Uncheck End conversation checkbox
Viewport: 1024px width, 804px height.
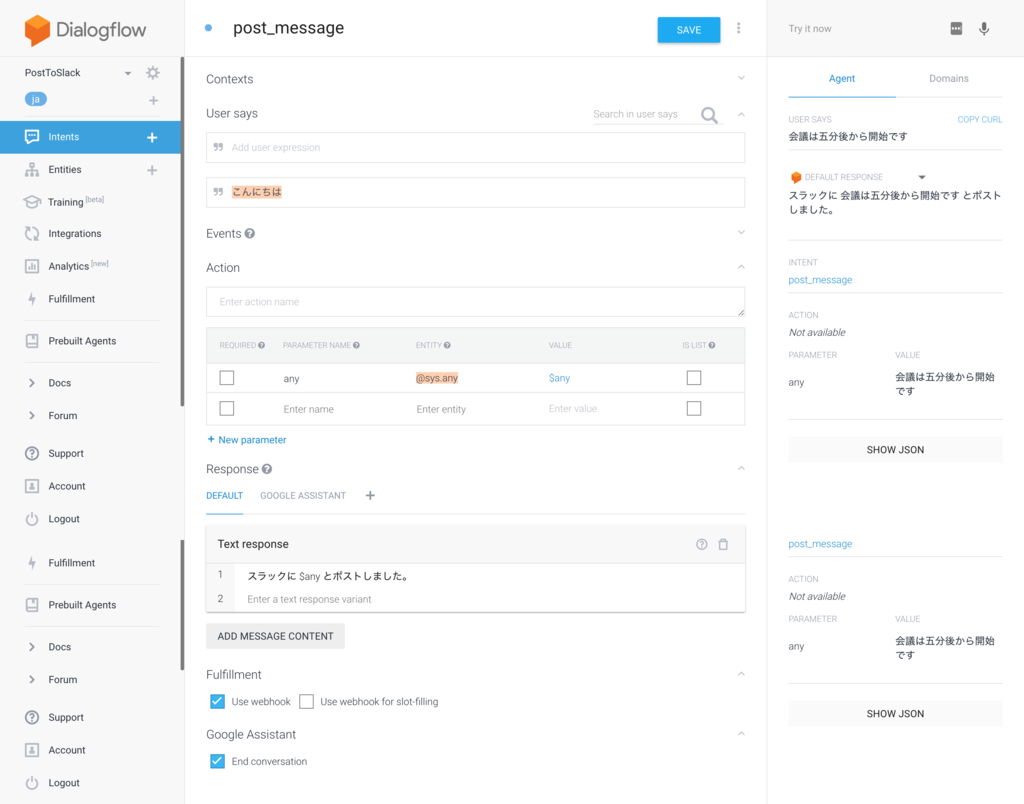[217, 761]
